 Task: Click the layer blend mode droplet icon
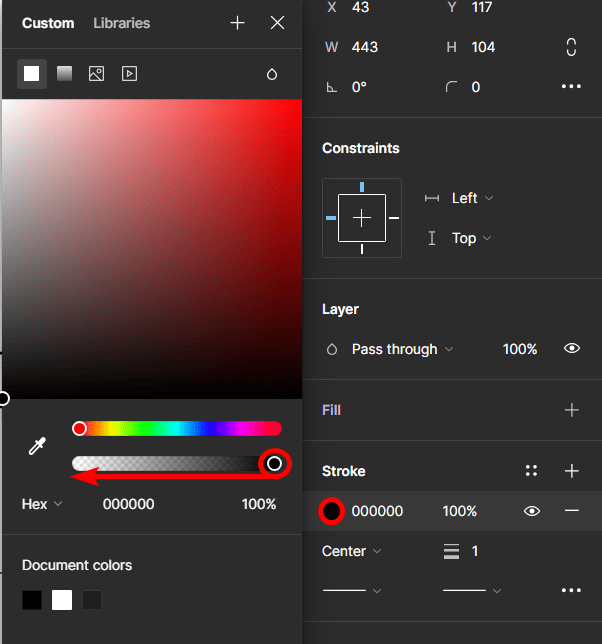point(332,350)
